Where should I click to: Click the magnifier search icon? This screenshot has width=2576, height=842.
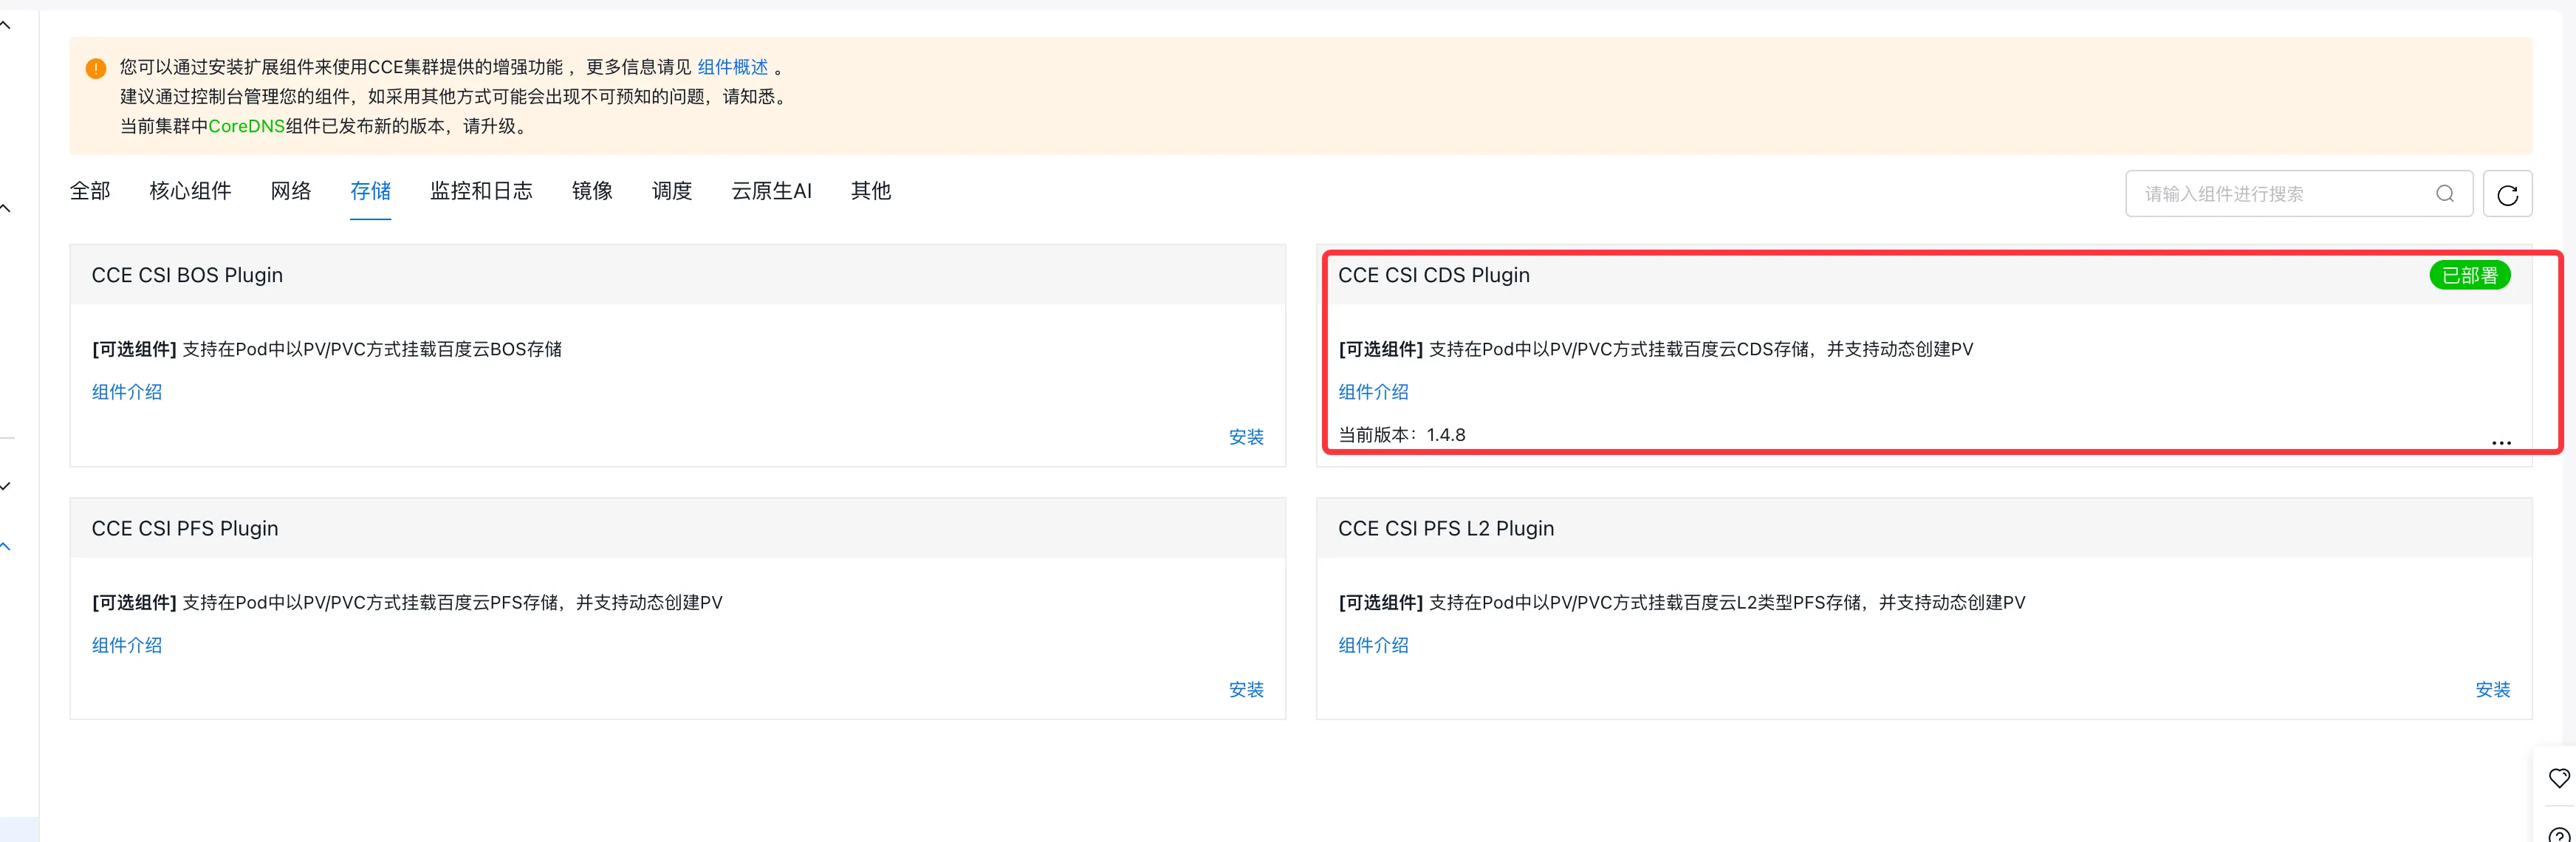(2444, 194)
